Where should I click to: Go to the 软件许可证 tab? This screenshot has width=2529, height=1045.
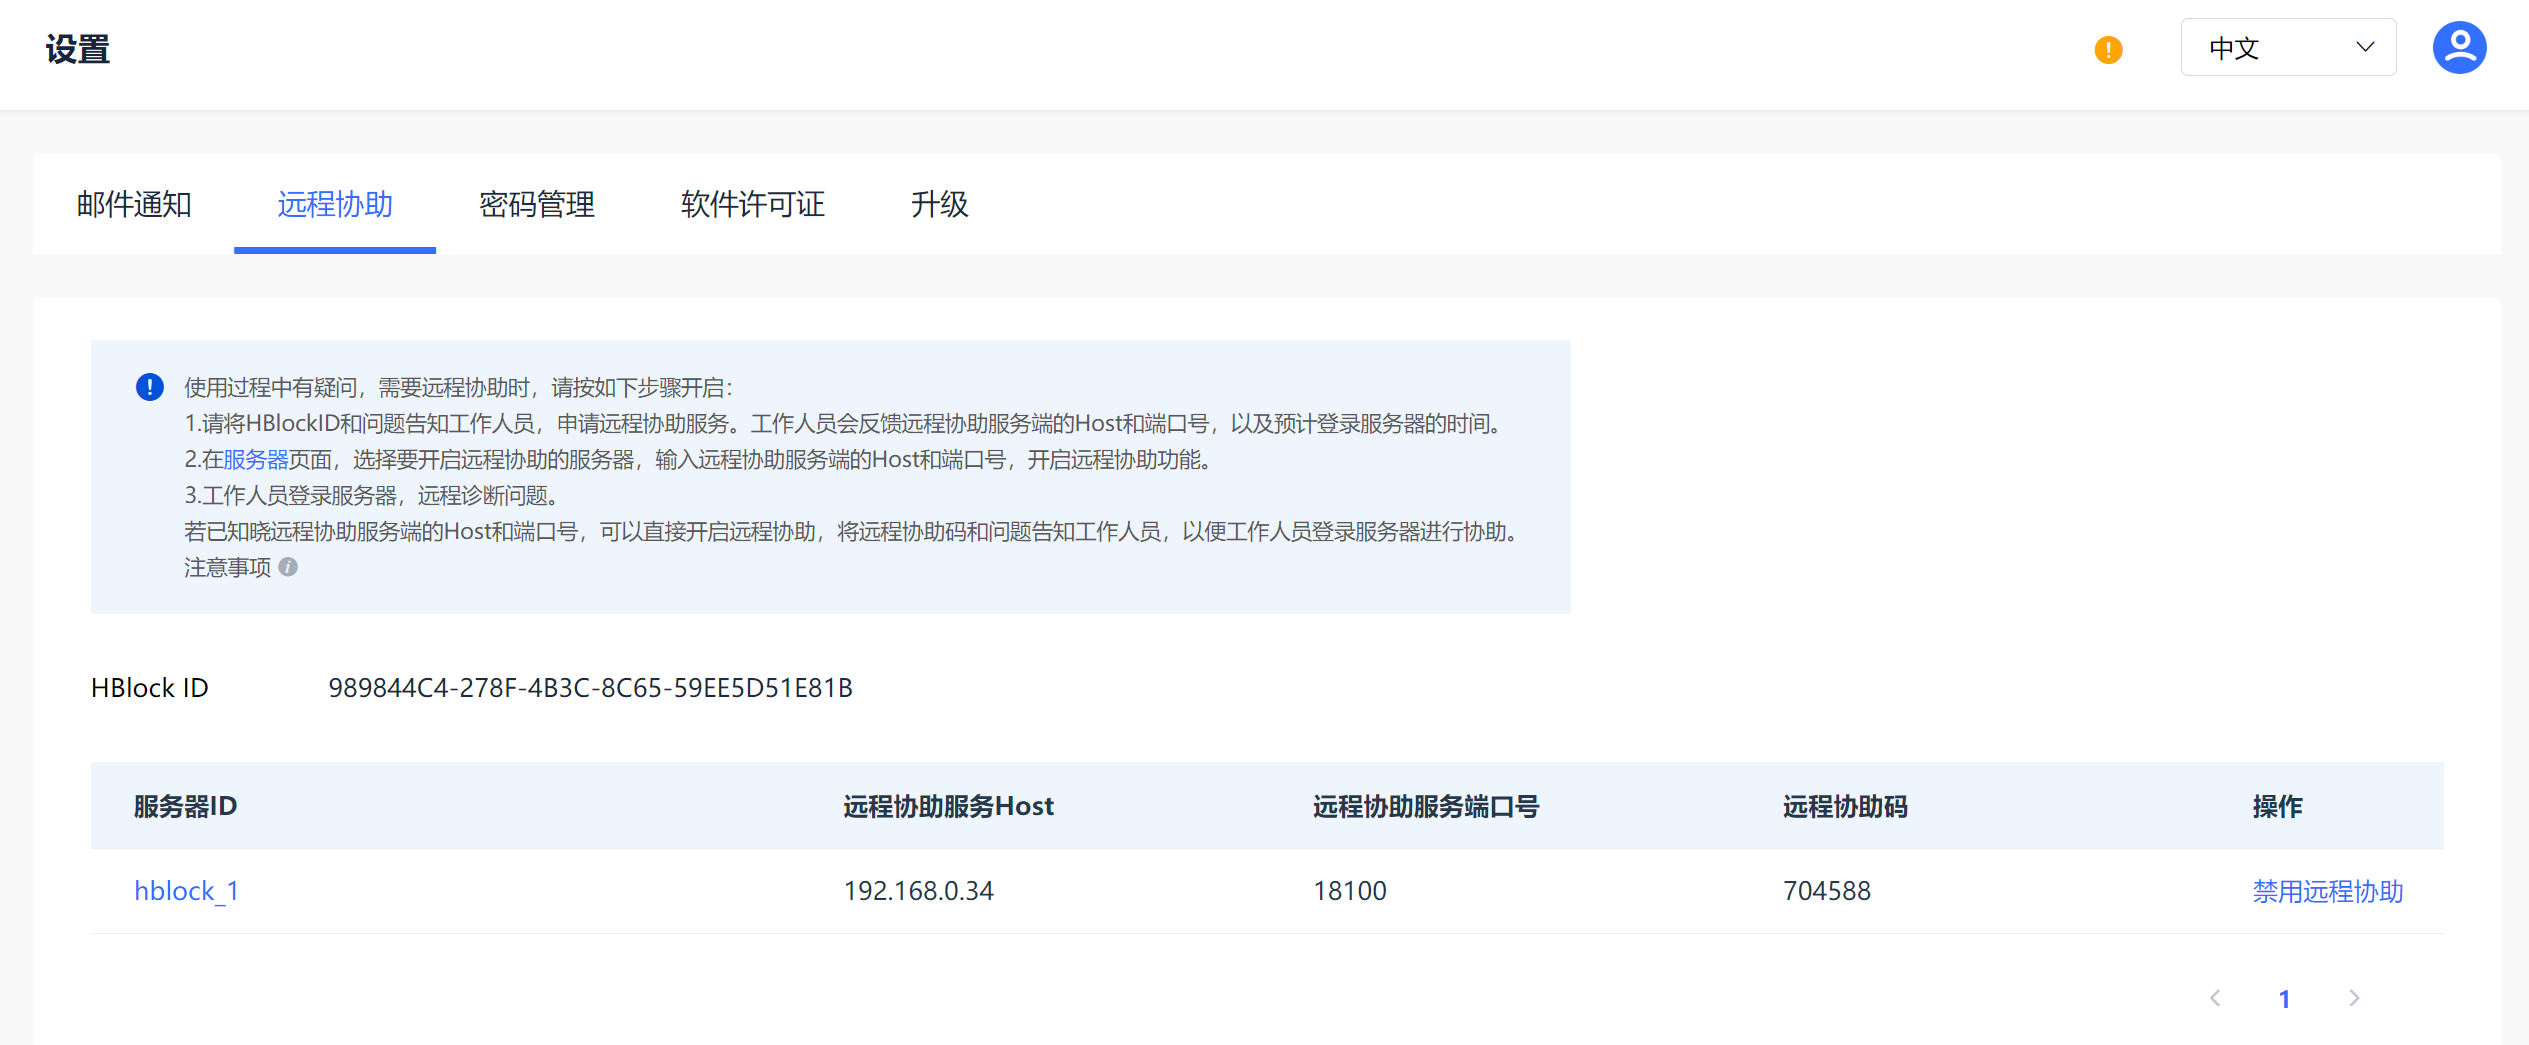753,204
